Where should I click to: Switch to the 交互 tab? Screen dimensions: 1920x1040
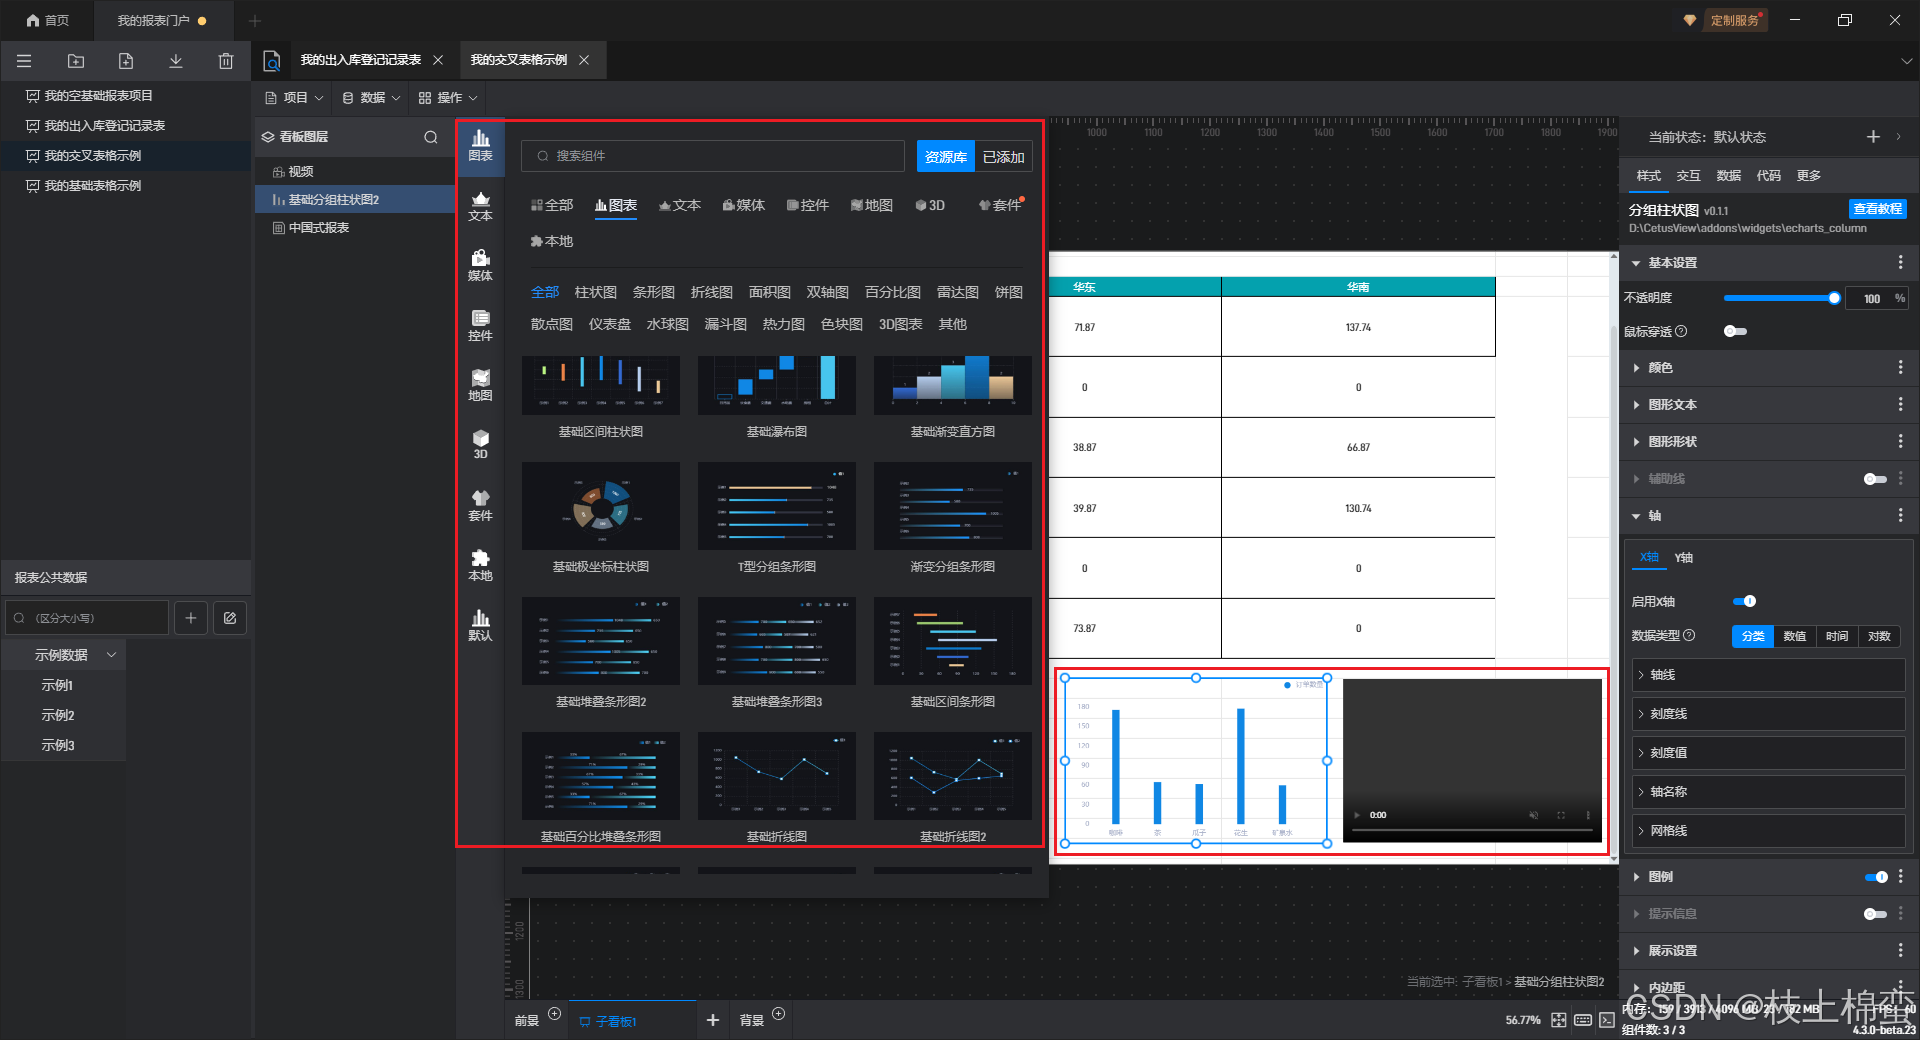click(1688, 176)
